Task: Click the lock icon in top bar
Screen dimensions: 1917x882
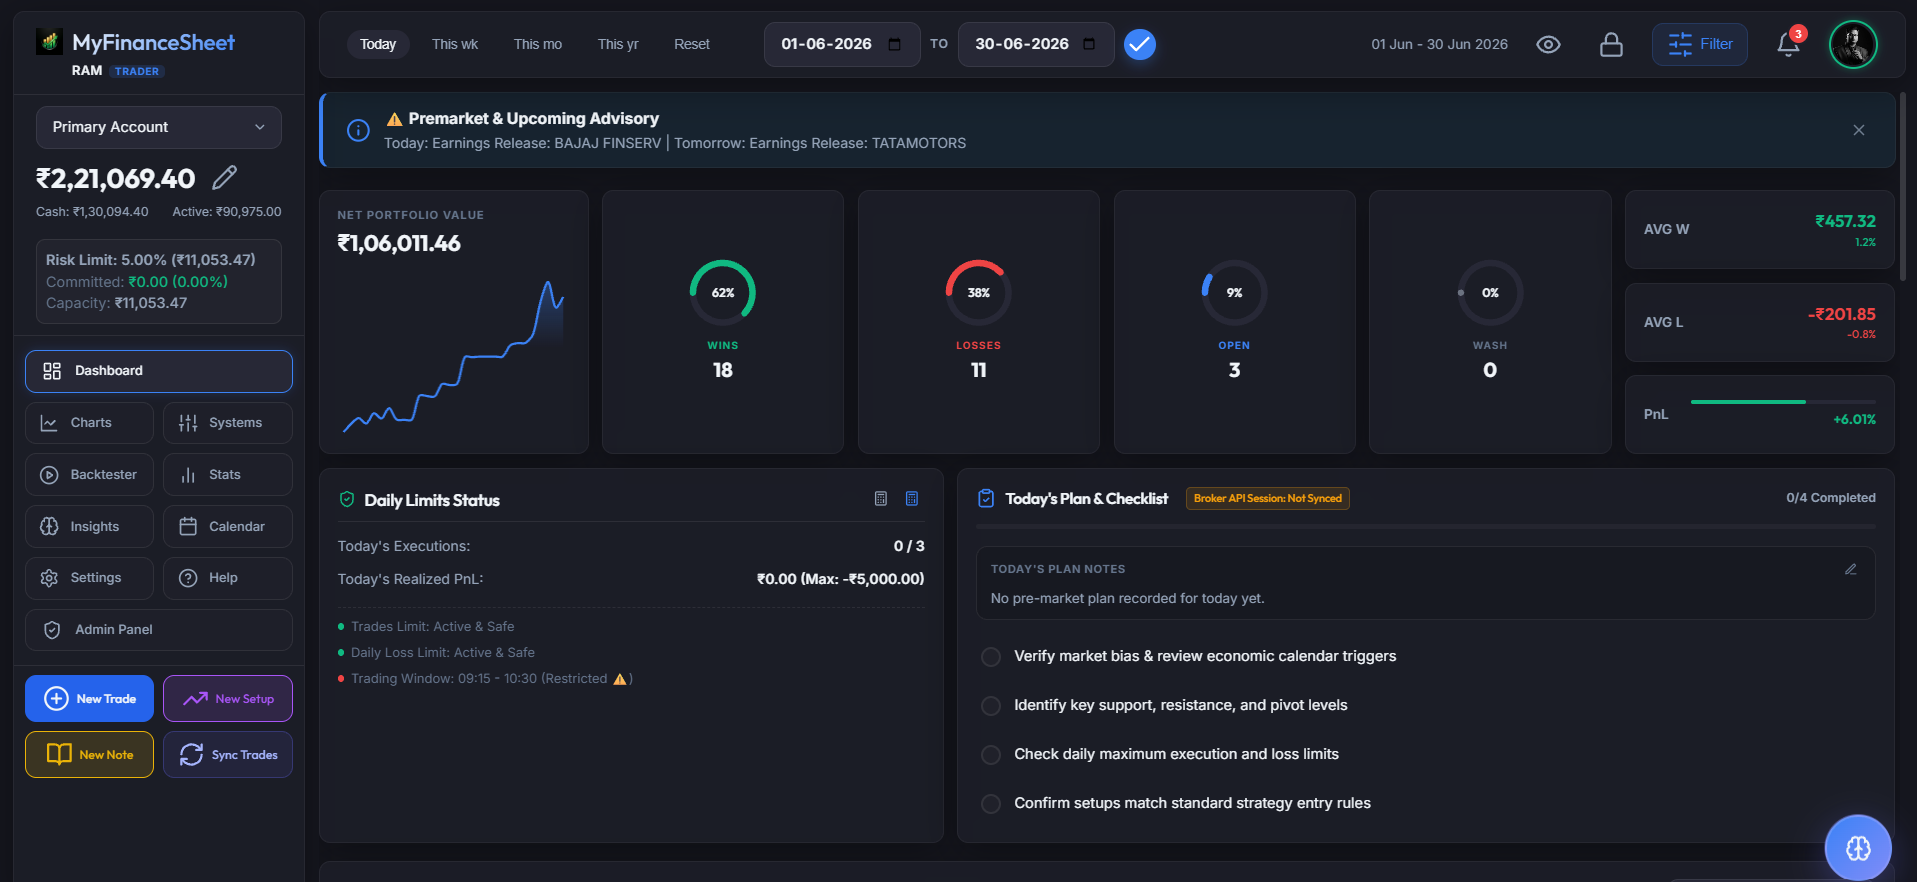Action: click(1611, 44)
